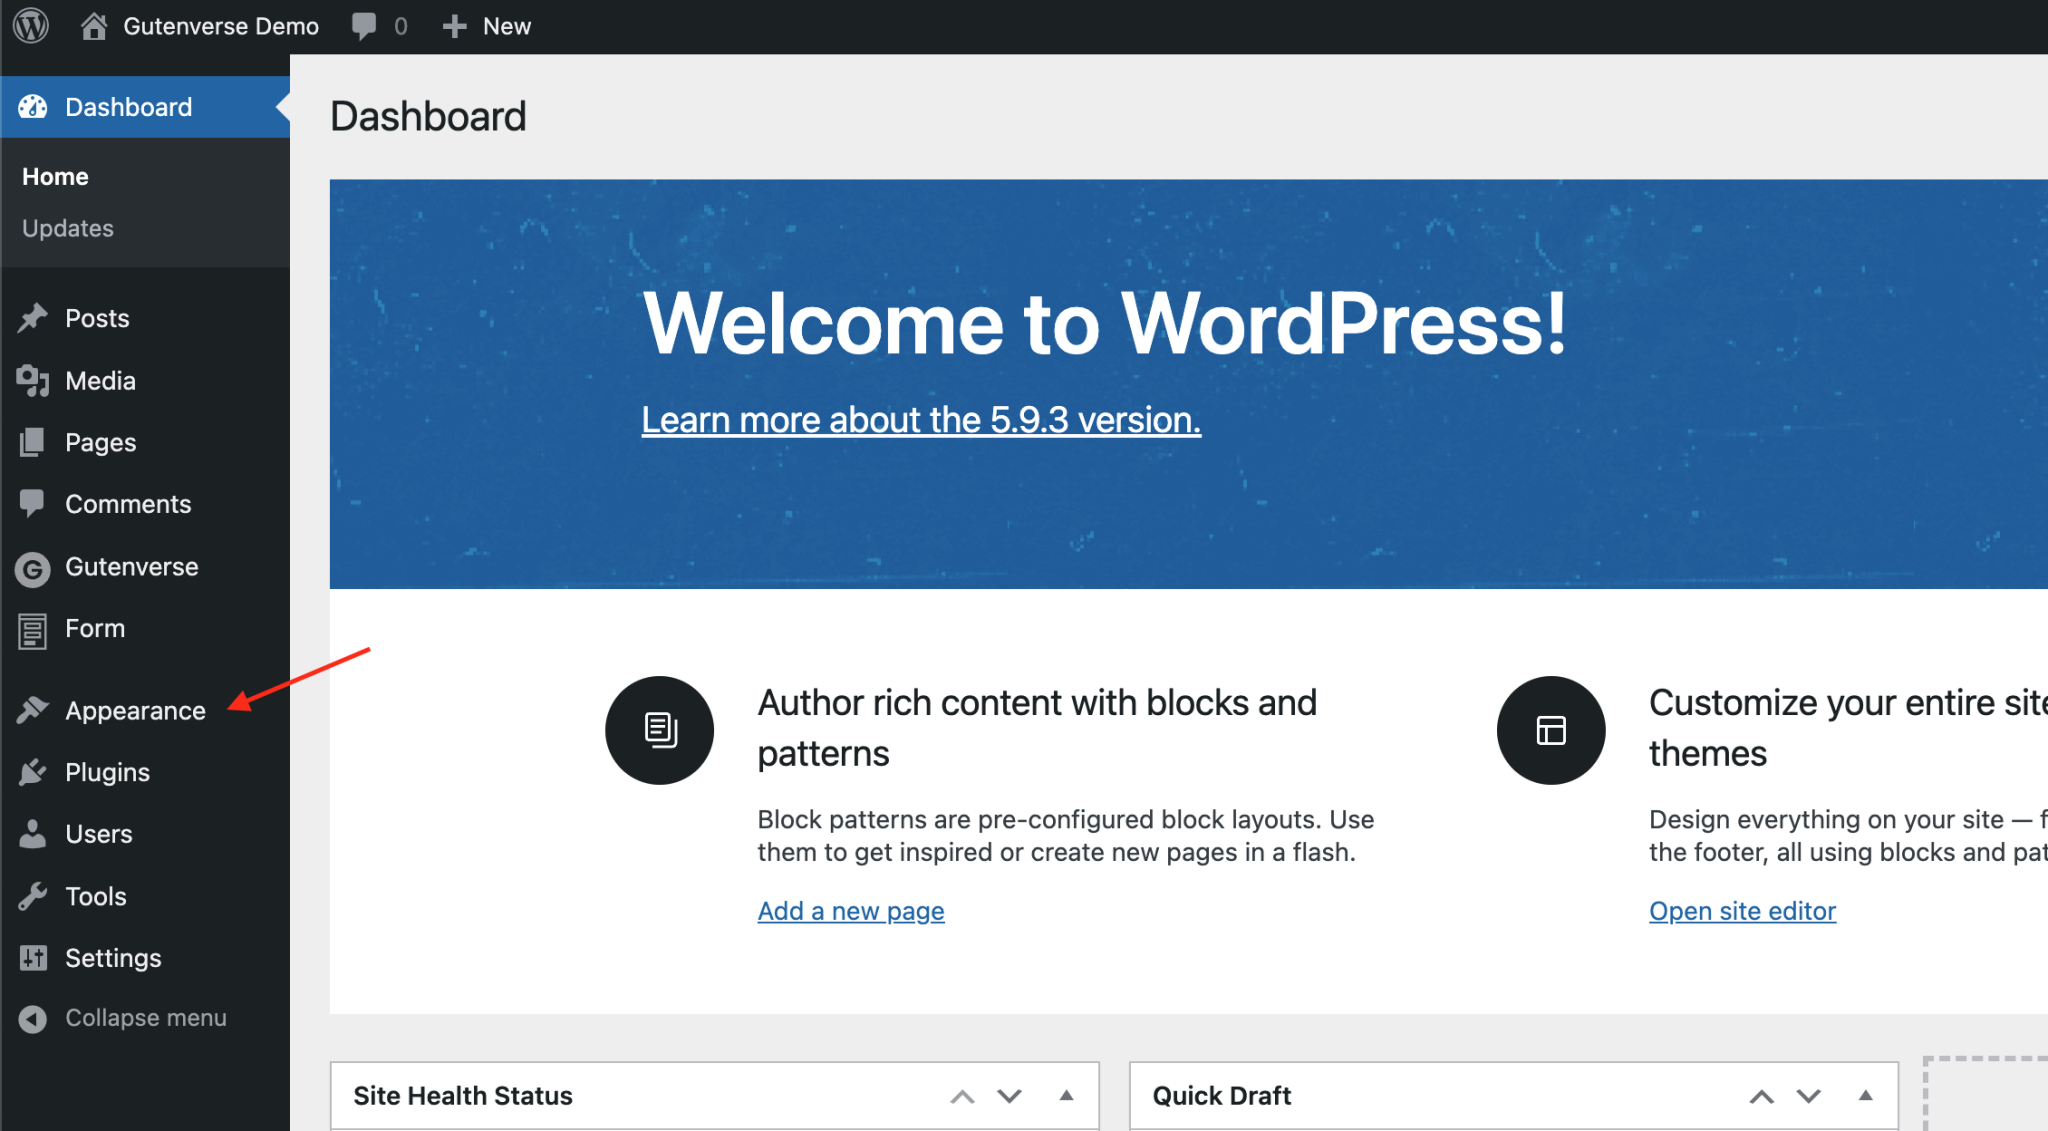Open the Tools wrench icon
The height and width of the screenshot is (1131, 2048).
(x=33, y=896)
